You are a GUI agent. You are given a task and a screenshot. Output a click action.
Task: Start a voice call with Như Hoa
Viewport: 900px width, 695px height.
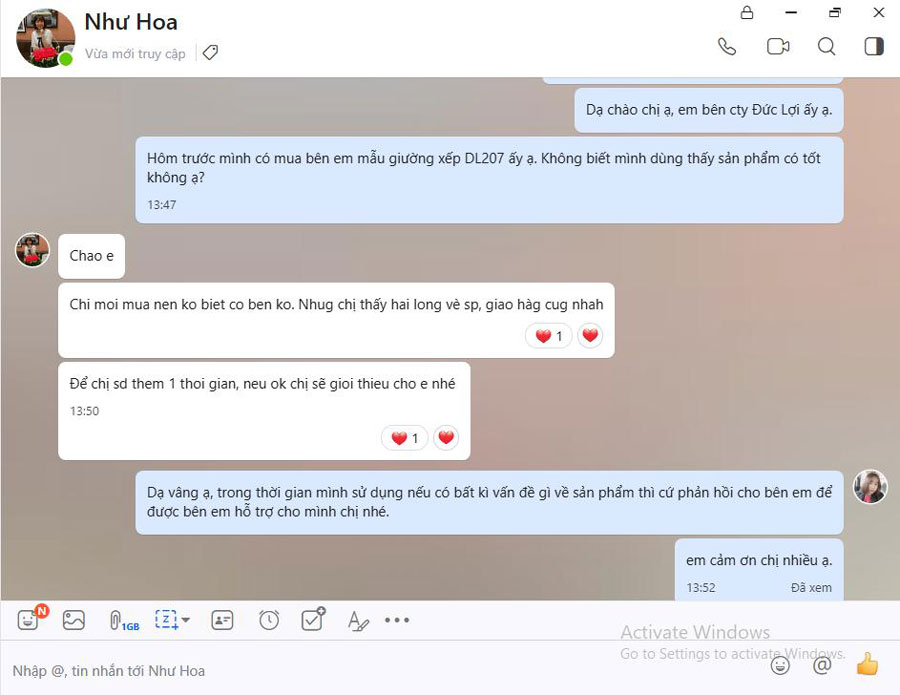[727, 46]
